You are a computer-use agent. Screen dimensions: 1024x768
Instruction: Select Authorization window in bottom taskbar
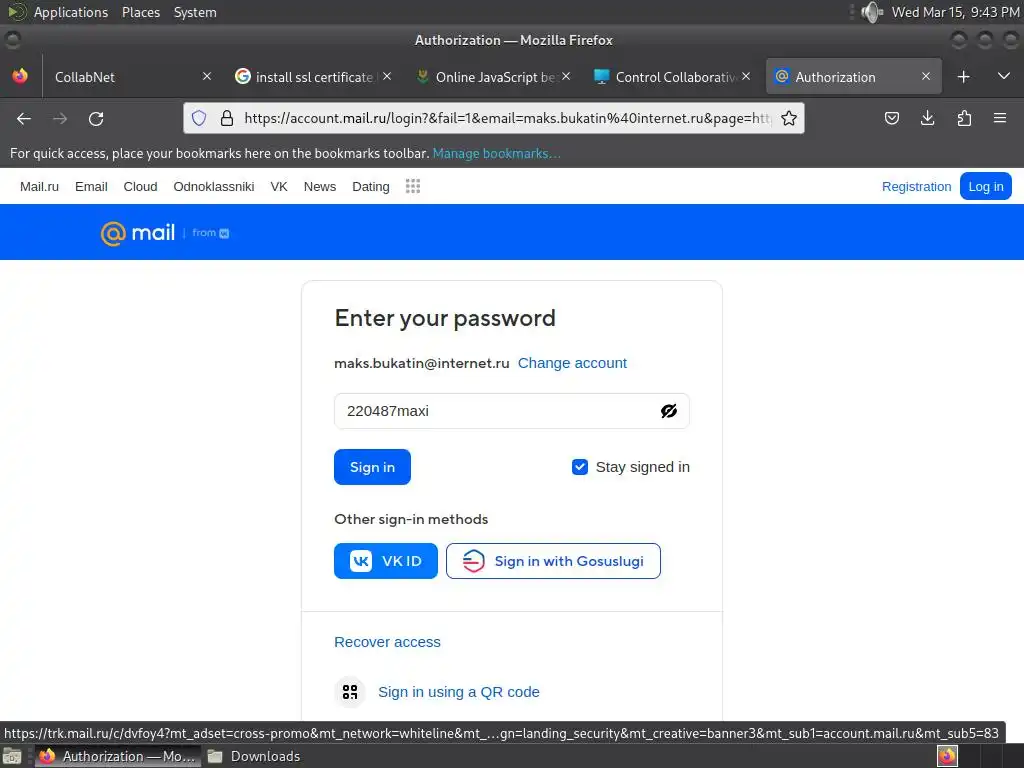click(118, 756)
